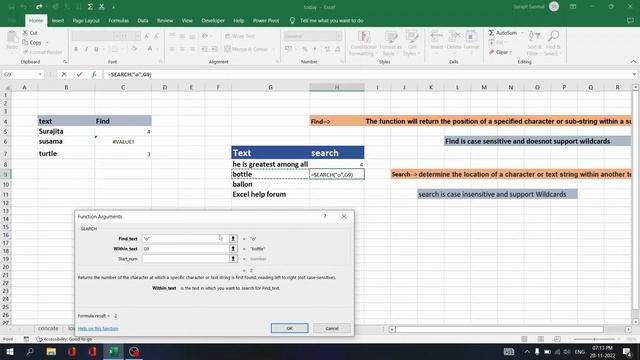The image size is (640, 360).
Task: Open the Copy dropdown arrow
Action: point(47,42)
